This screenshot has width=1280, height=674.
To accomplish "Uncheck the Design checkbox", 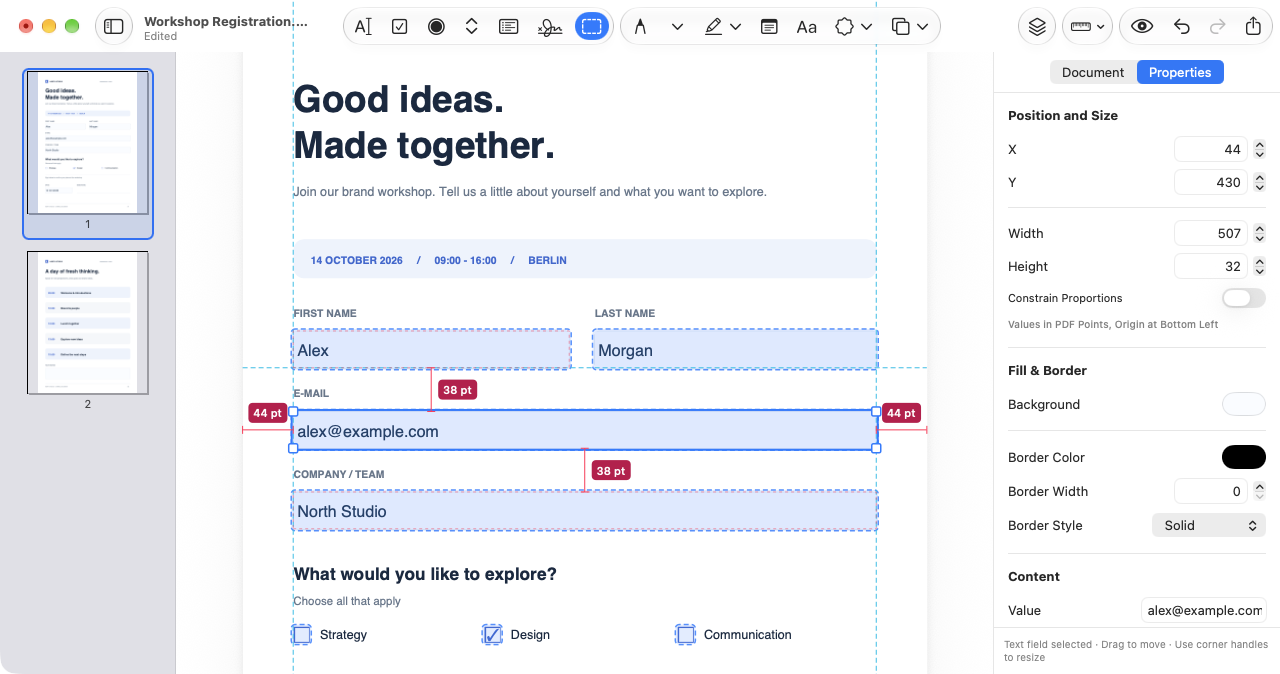I will click(492, 634).
